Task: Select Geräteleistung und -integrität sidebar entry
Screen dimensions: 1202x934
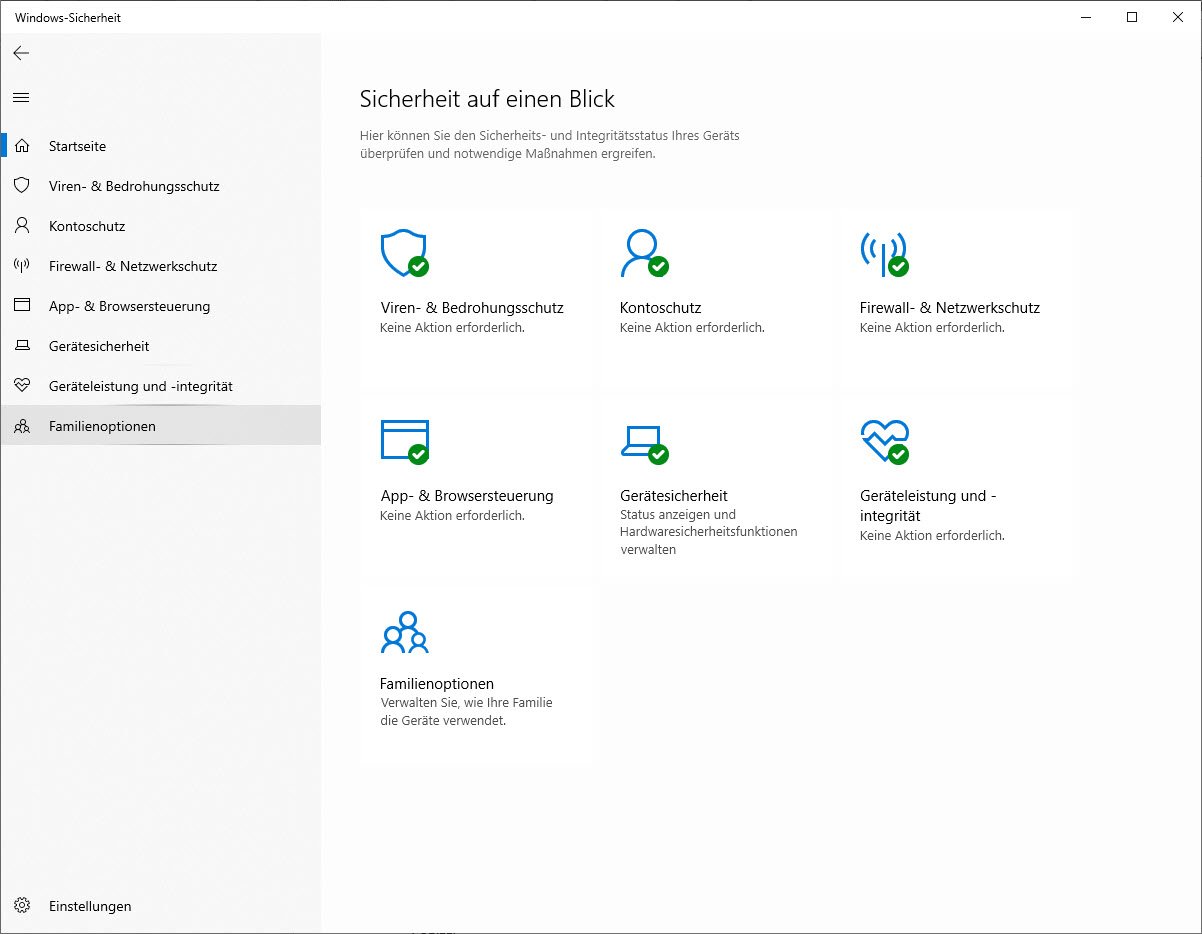Action: (140, 386)
